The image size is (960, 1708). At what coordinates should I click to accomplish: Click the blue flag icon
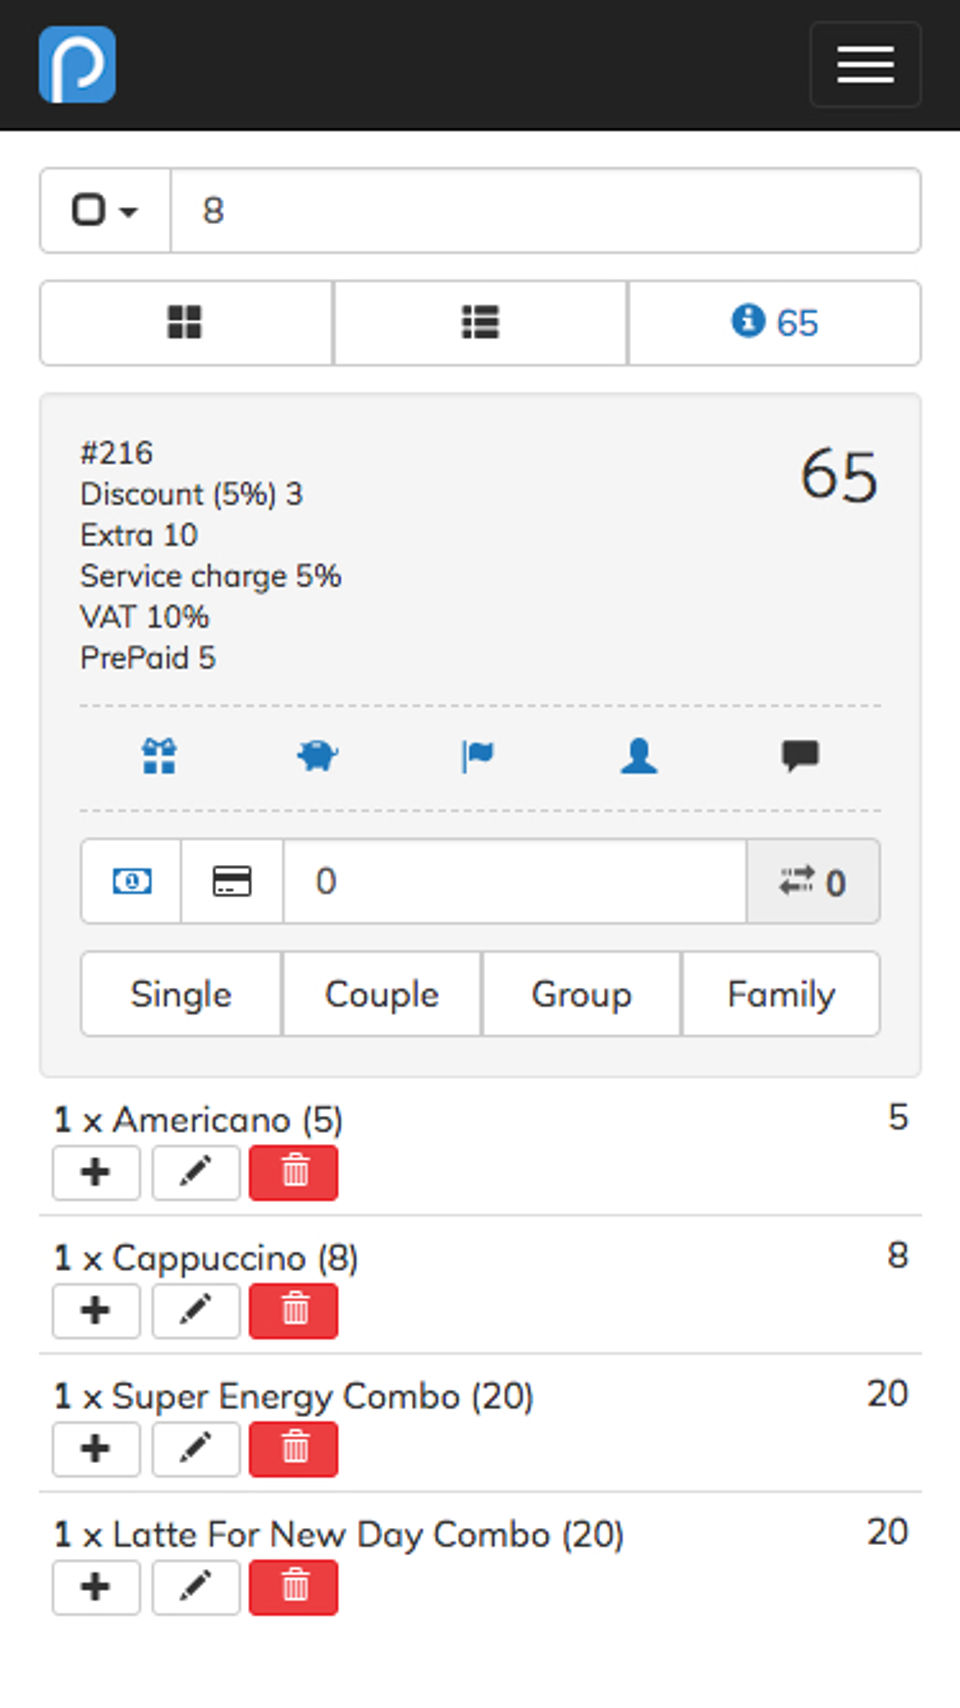(478, 756)
